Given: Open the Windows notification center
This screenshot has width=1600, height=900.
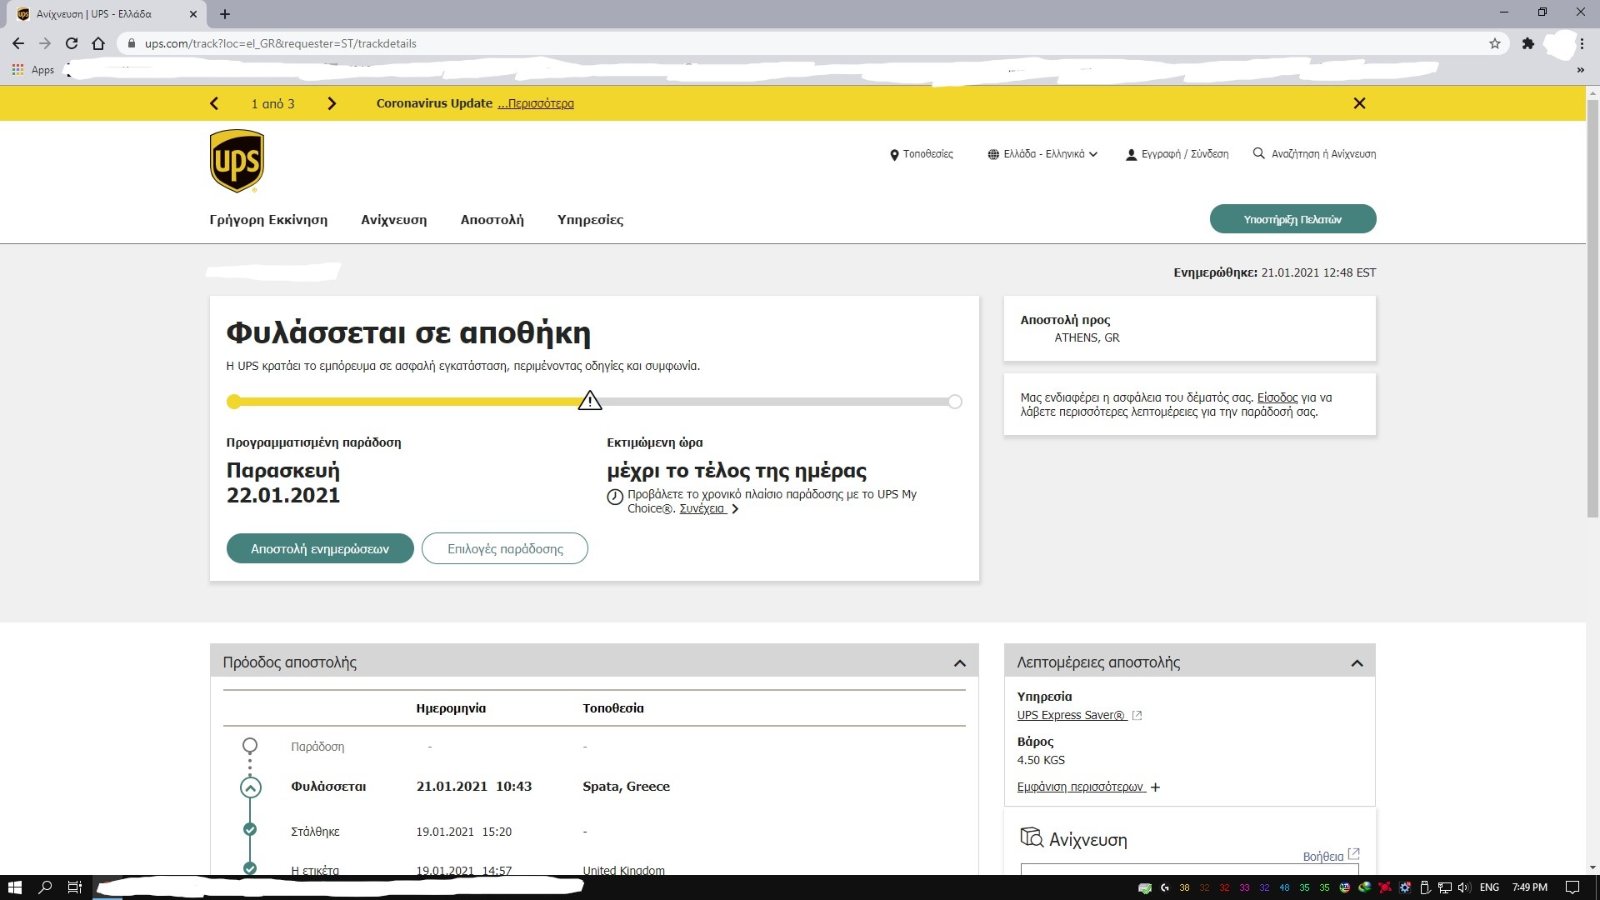Looking at the screenshot, I should (x=1572, y=887).
